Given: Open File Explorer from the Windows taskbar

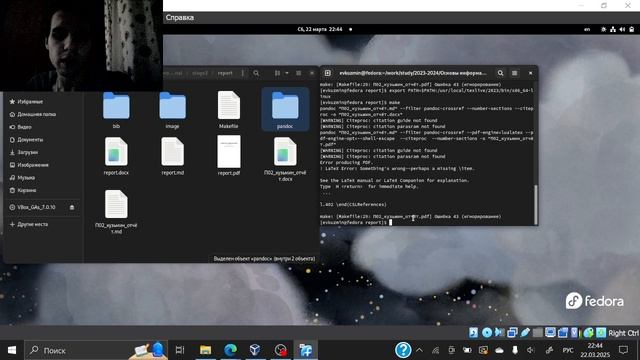Looking at the screenshot, I should (x=205, y=350).
